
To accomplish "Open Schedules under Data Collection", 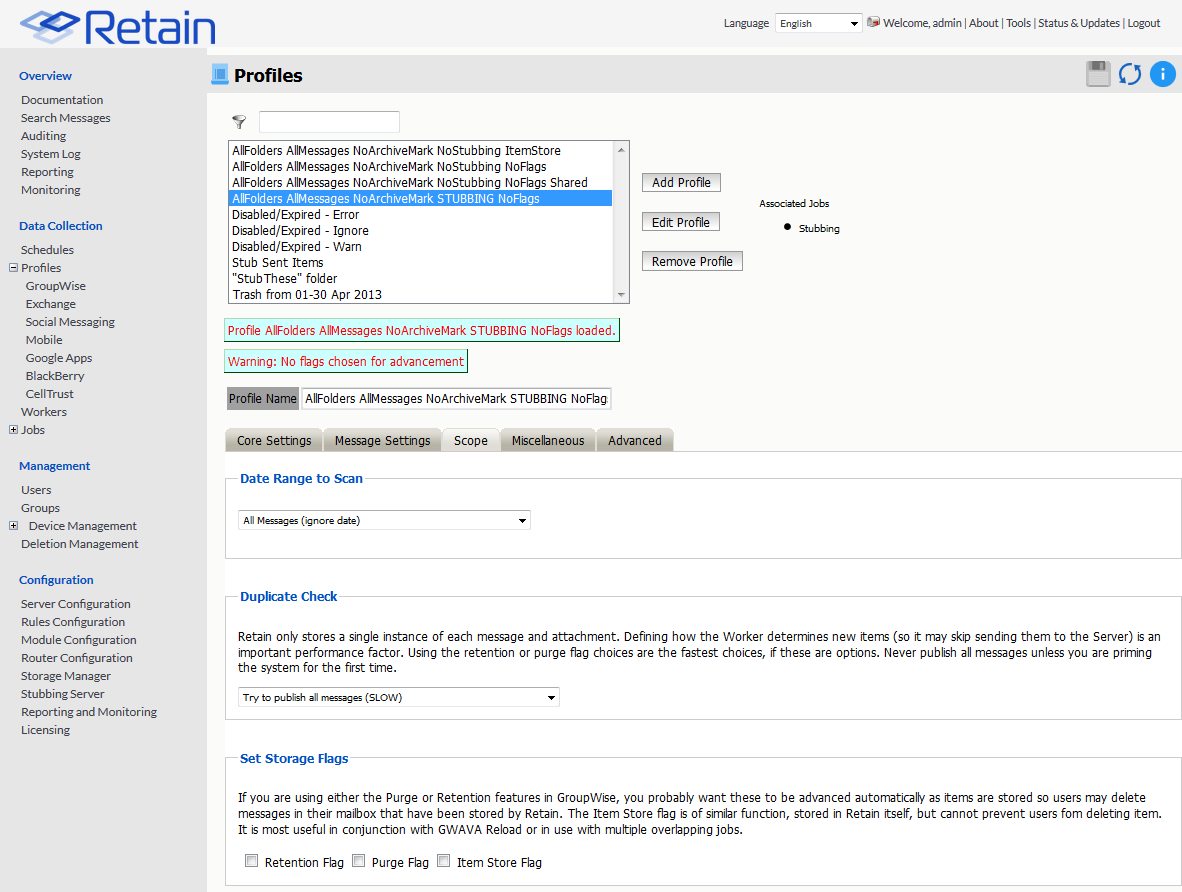I will [47, 250].
